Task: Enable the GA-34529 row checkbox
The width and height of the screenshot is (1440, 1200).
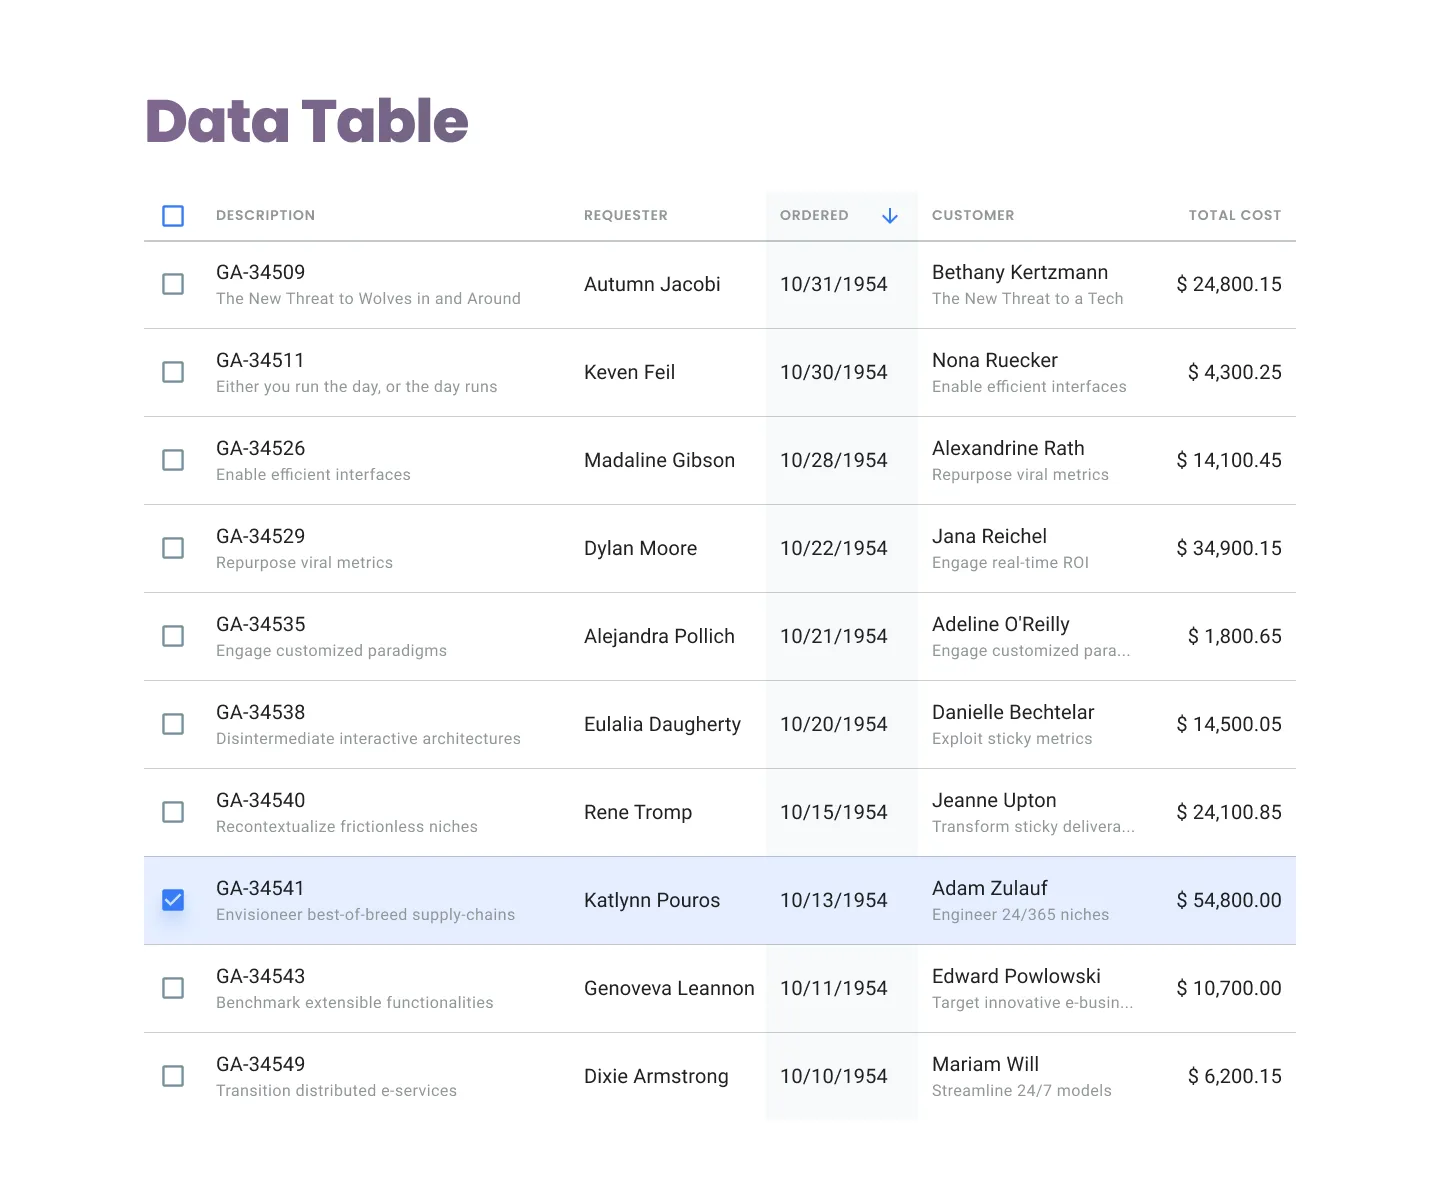Action: click(173, 548)
